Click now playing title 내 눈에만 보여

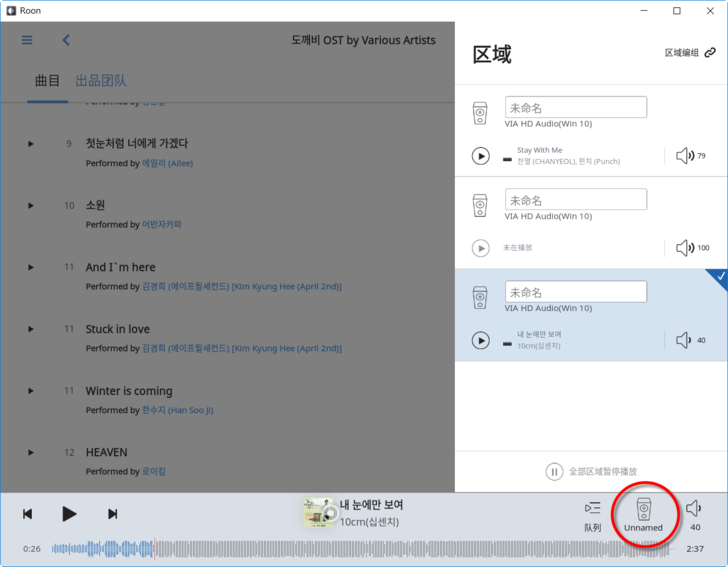pyautogui.click(x=371, y=505)
